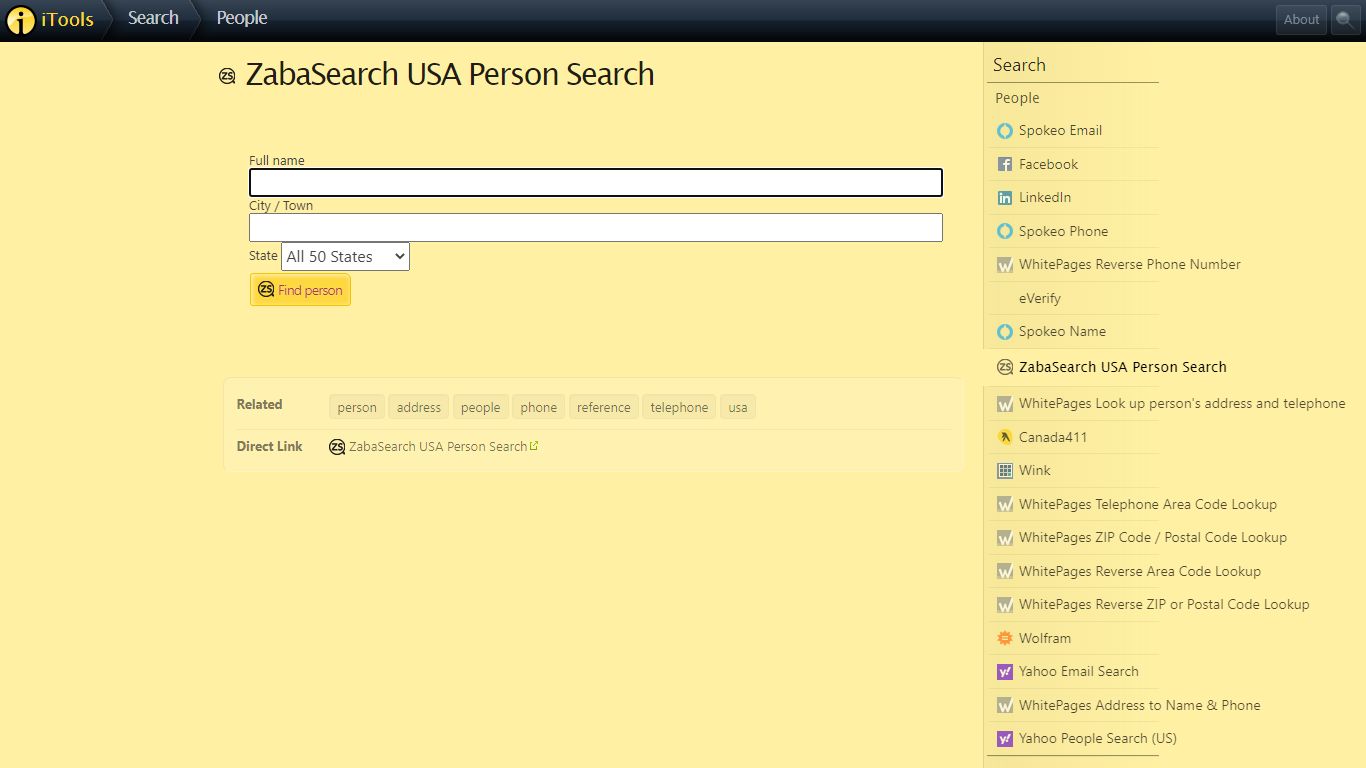Open the Canada411 link text
The width and height of the screenshot is (1366, 768).
[1053, 438]
